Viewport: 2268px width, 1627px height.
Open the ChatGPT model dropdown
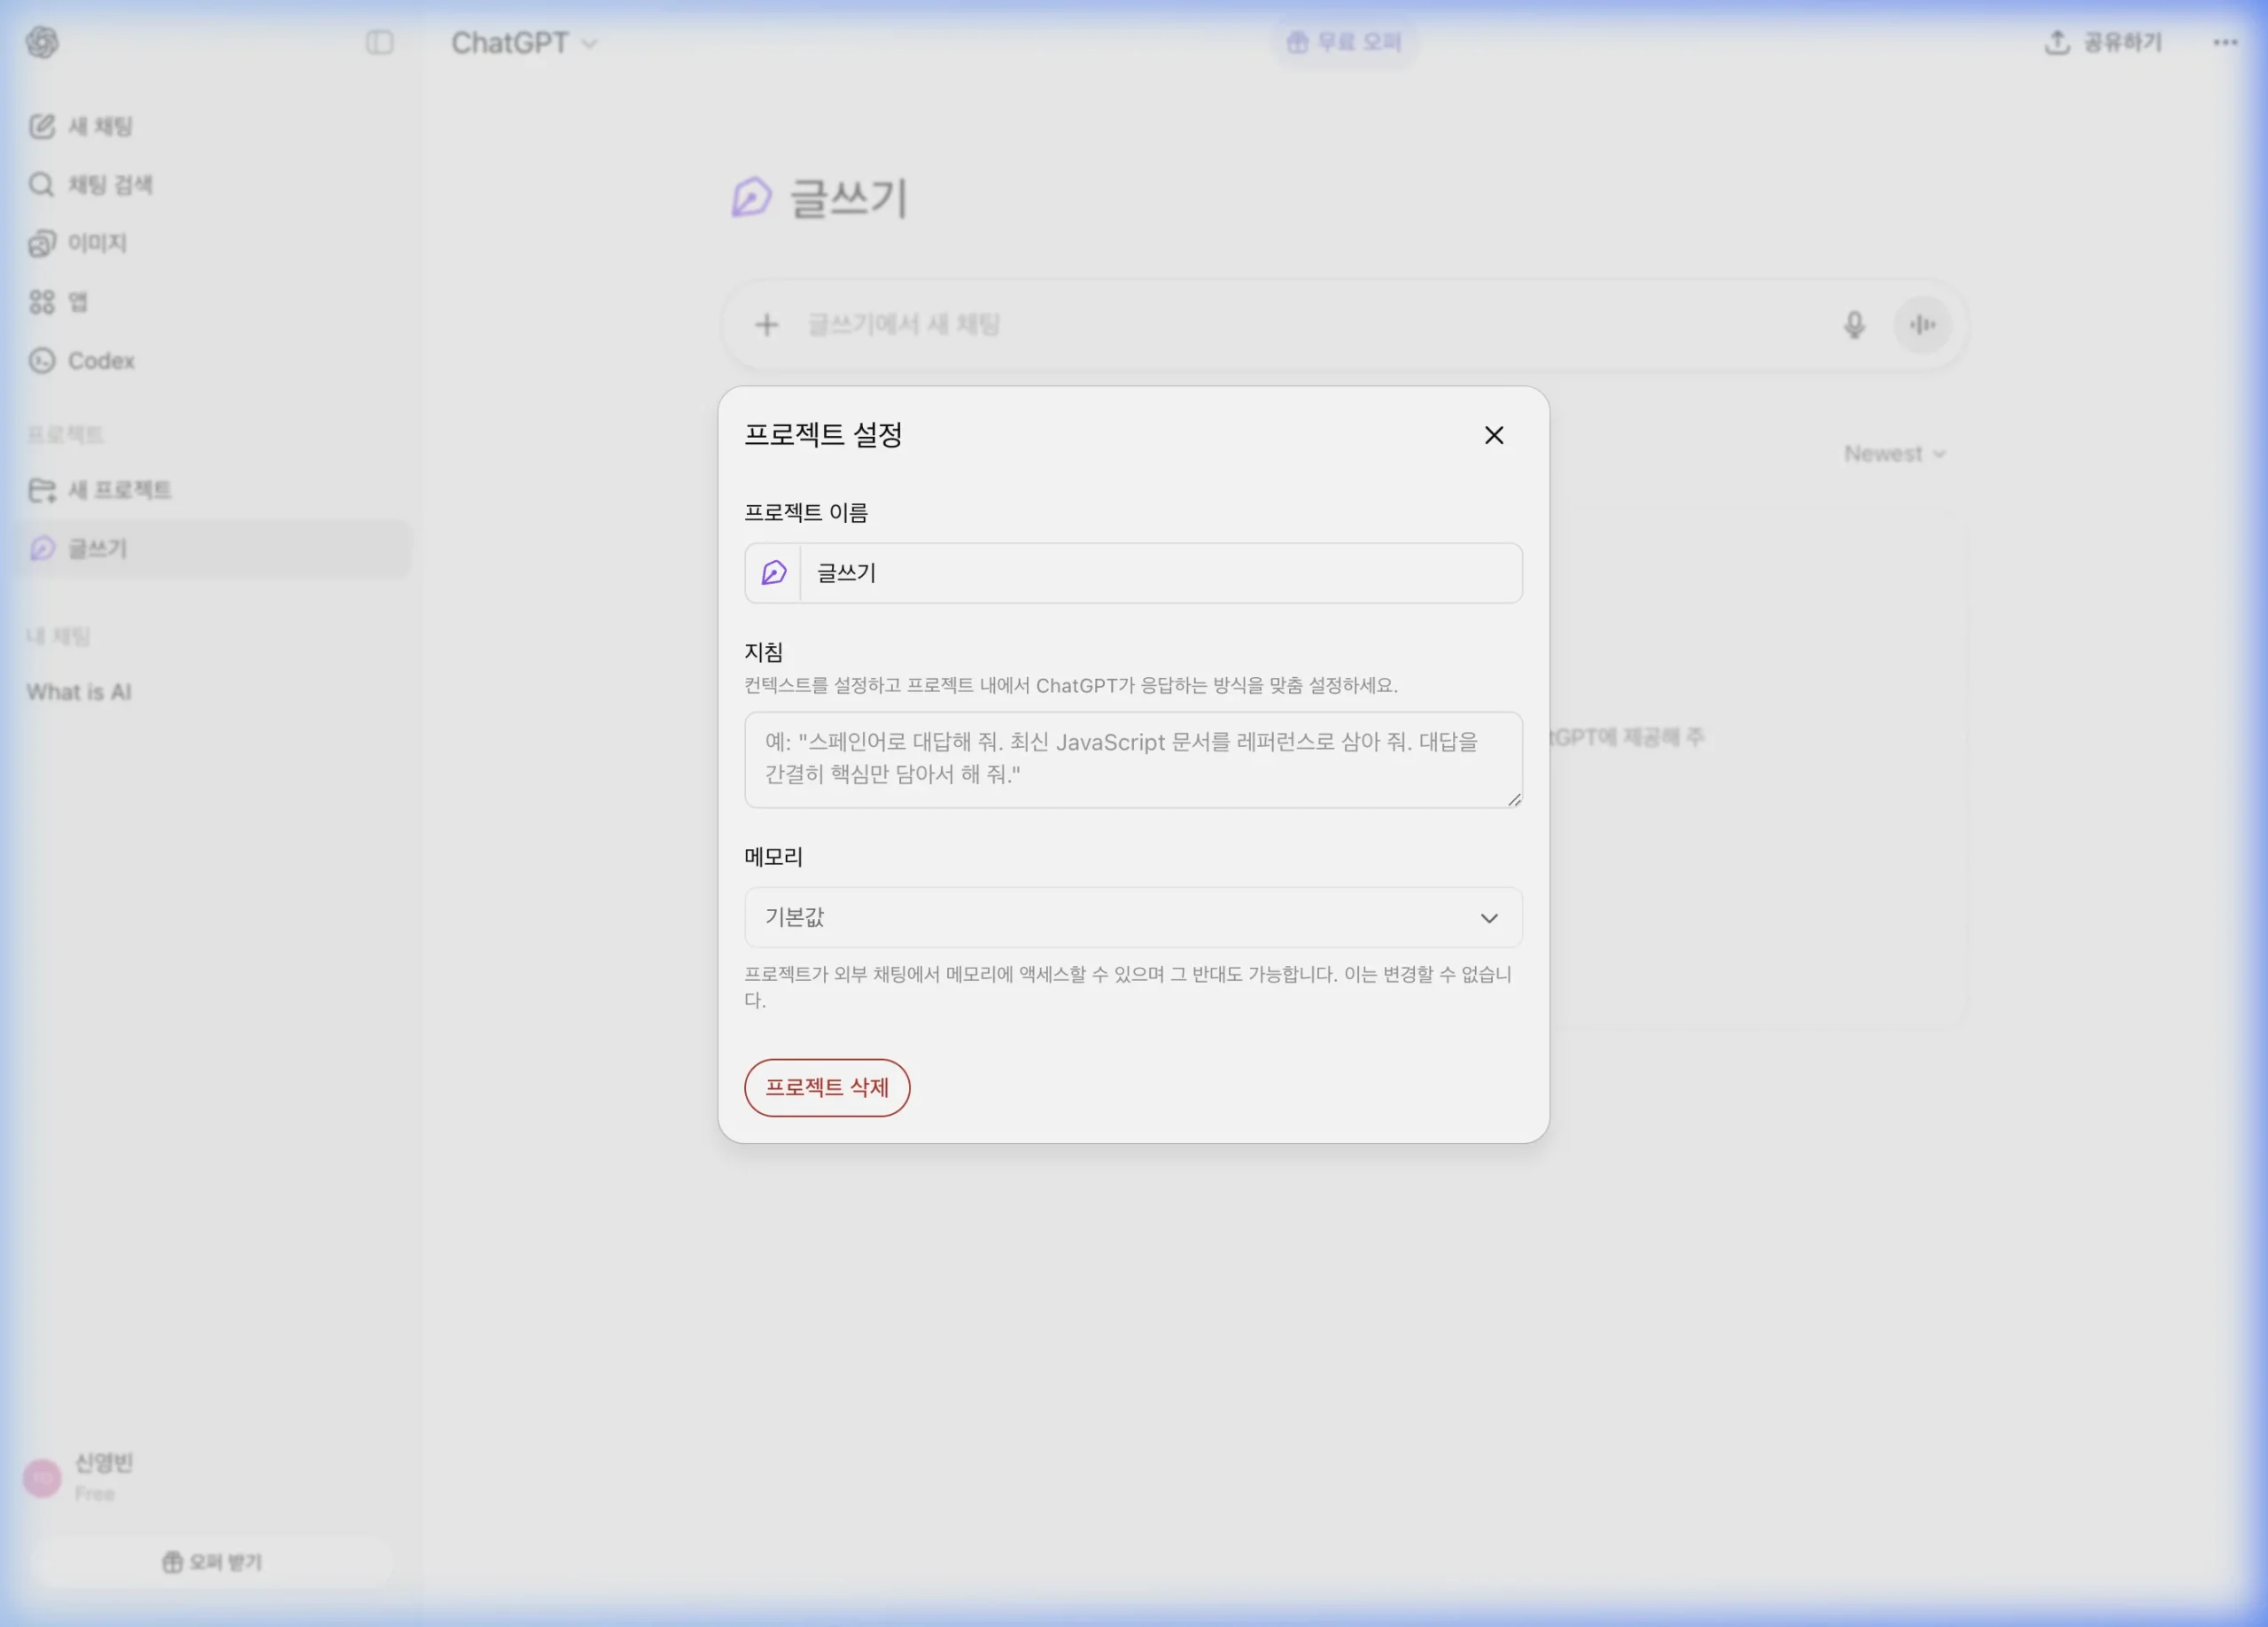(524, 43)
